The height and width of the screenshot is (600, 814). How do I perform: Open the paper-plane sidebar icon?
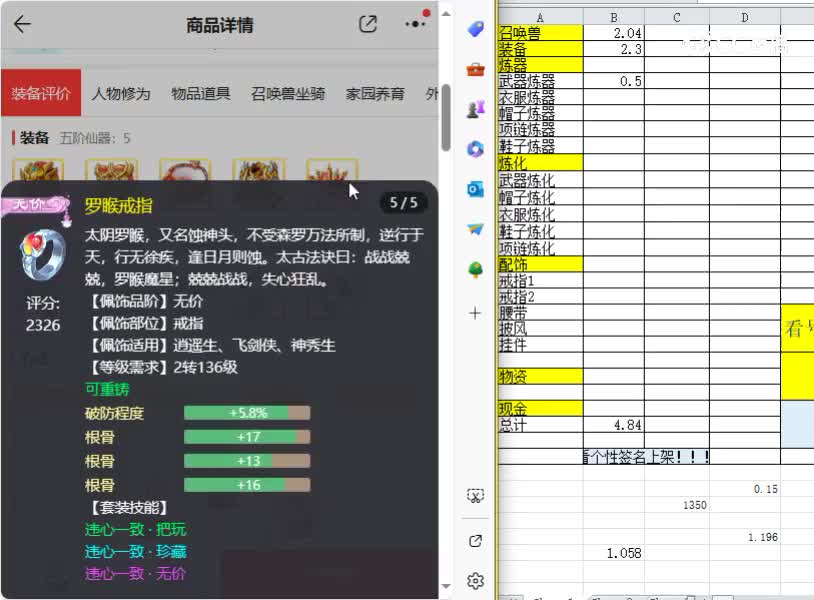(475, 229)
